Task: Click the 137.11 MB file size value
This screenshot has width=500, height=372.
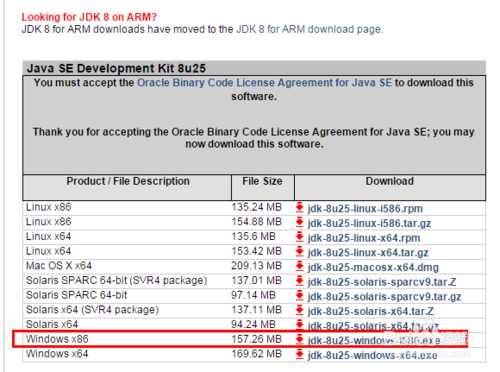Action: (257, 310)
